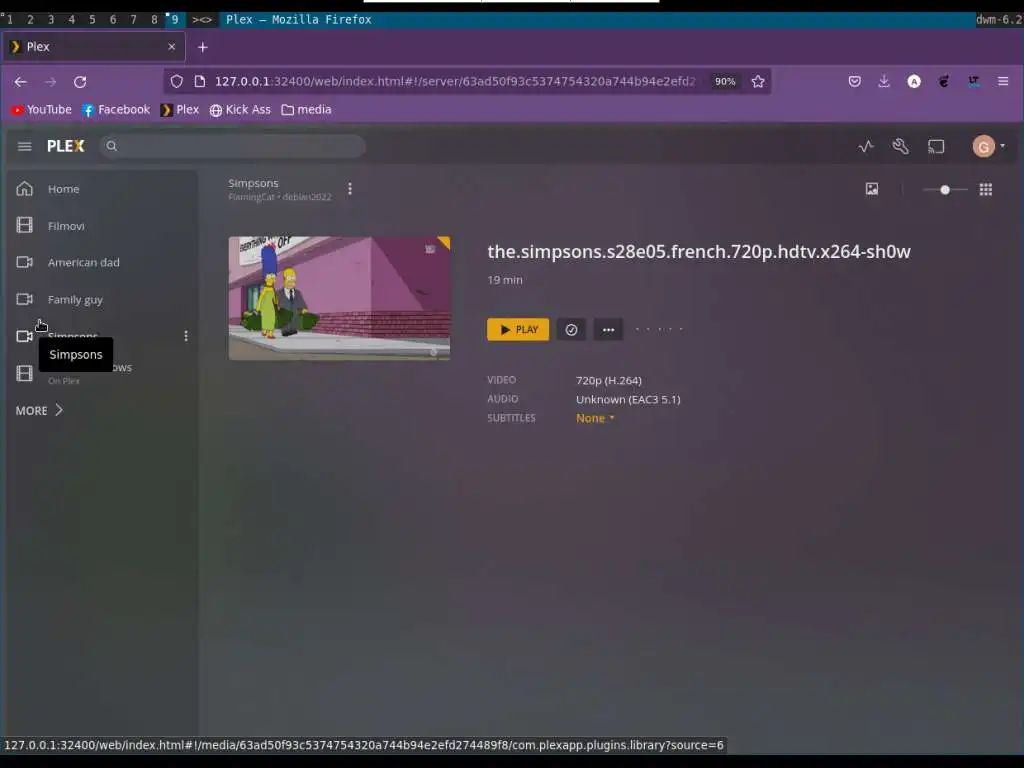Click the Unknown (EAC3 5.1) audio value

pos(628,399)
